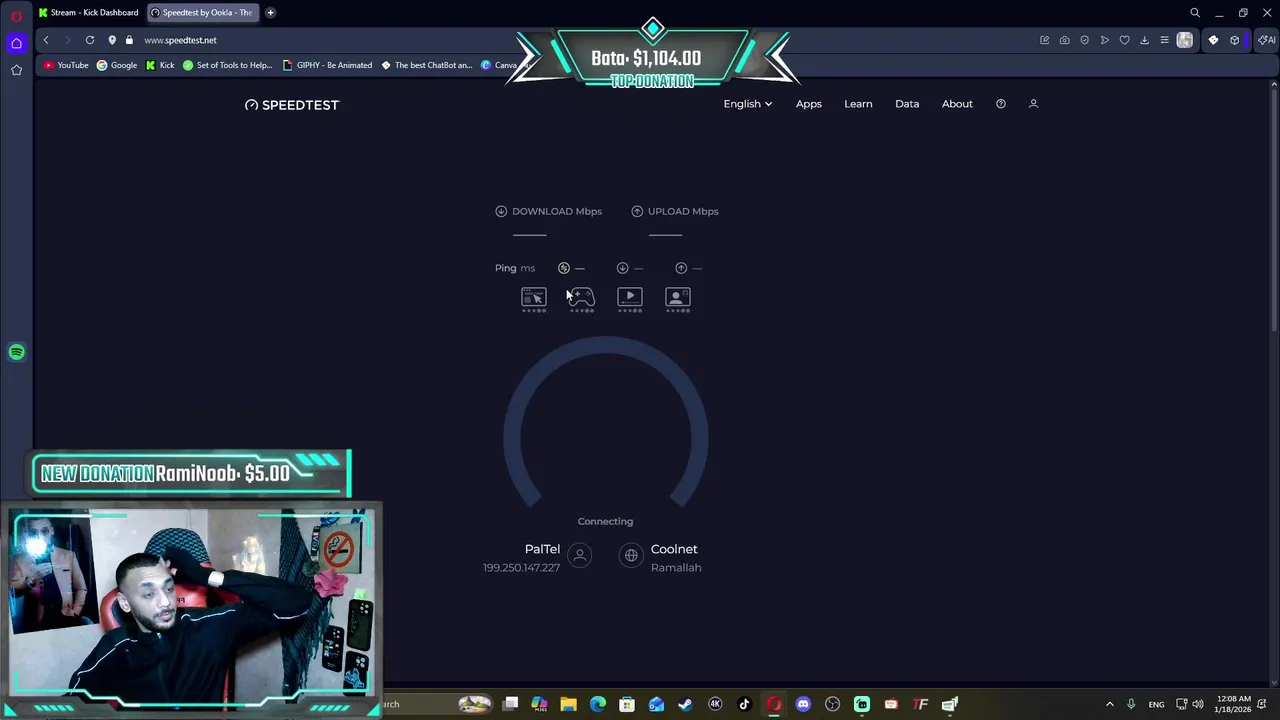Viewport: 1280px width, 720px height.
Task: Open the About menu item
Action: point(957,104)
